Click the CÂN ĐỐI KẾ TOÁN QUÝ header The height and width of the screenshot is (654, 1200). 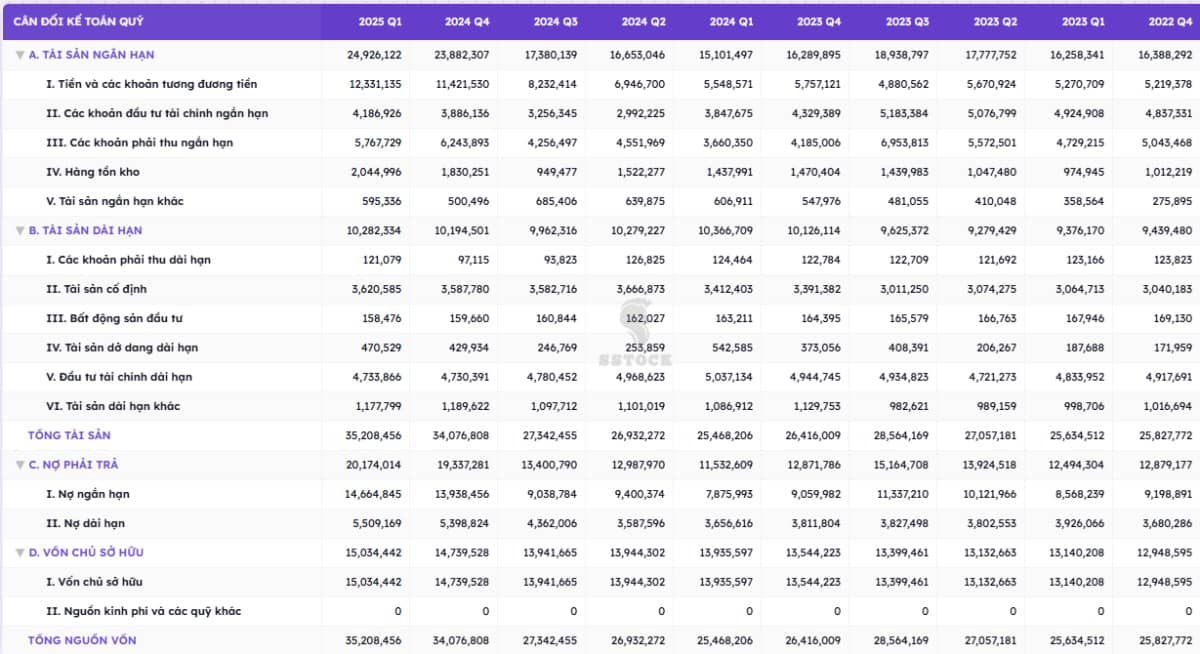(76, 20)
